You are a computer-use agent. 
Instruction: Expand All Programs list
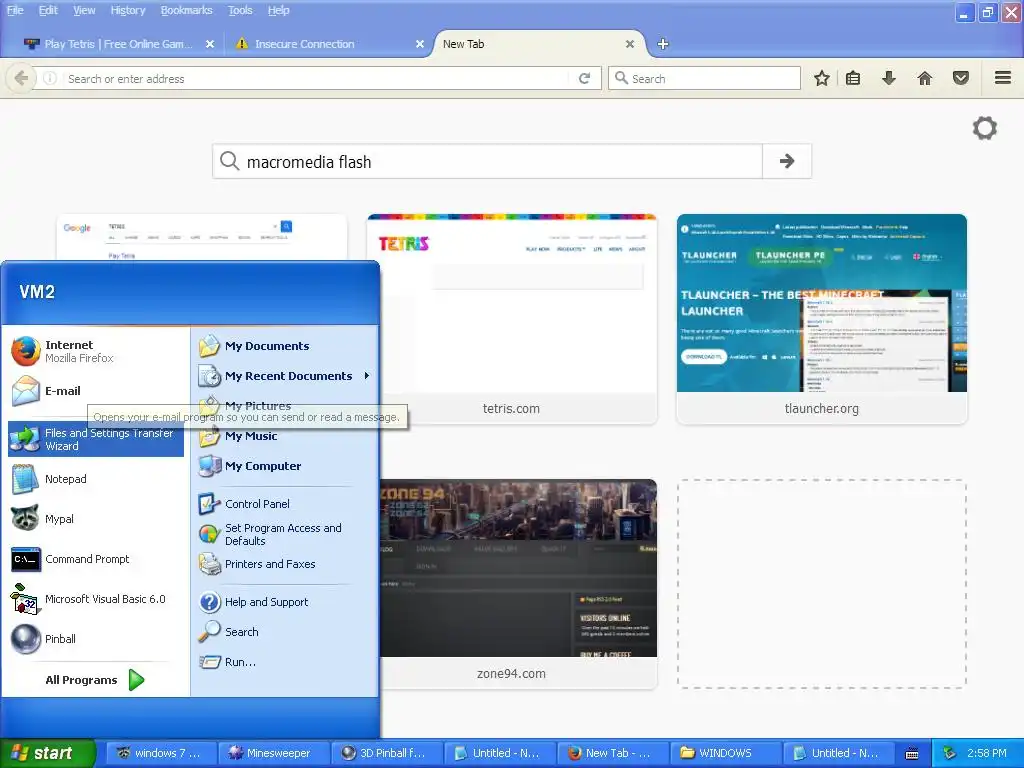[95, 680]
